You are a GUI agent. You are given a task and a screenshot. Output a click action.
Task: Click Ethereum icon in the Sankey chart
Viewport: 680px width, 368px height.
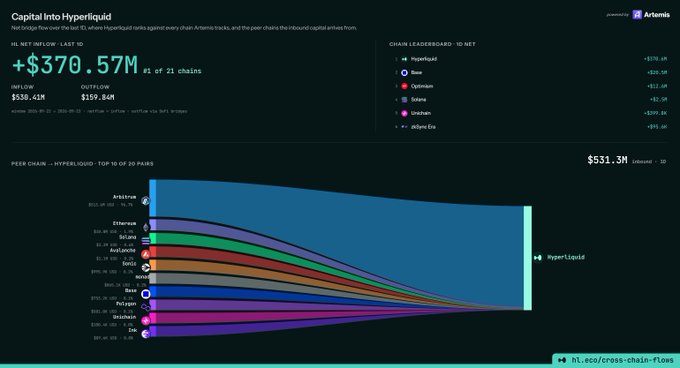(x=146, y=227)
